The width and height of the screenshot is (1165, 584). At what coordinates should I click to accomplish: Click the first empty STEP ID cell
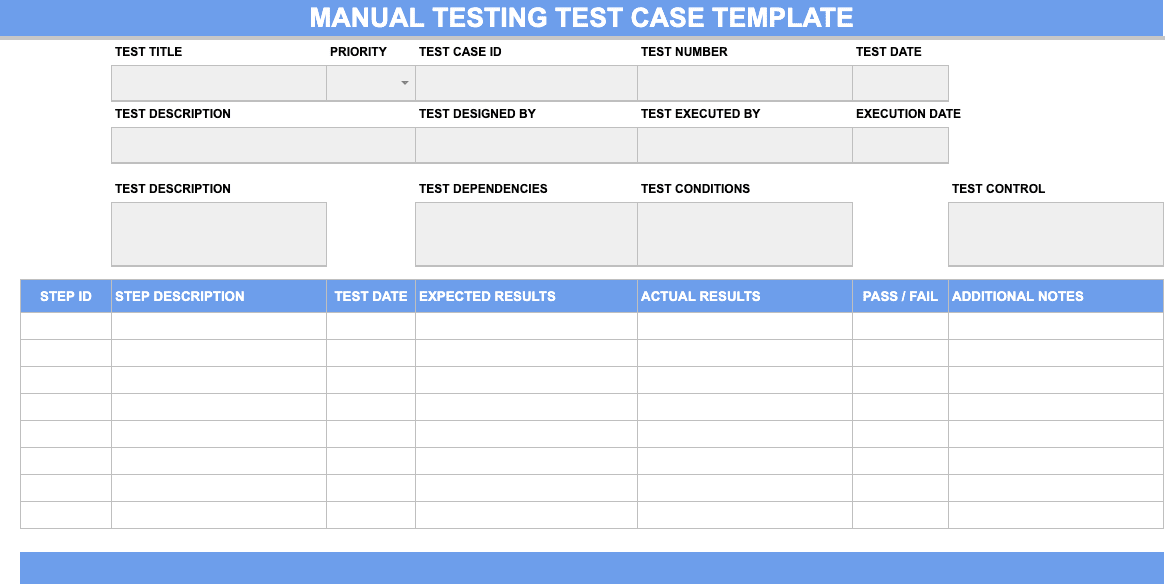coord(65,325)
